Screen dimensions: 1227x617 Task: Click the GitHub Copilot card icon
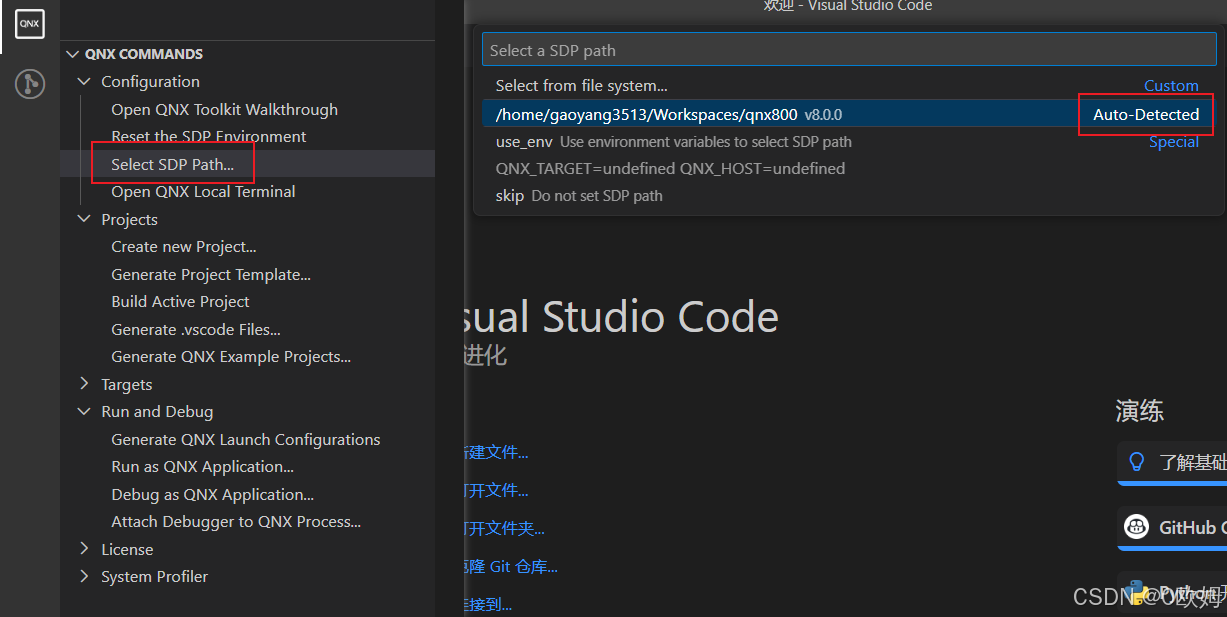click(1136, 527)
